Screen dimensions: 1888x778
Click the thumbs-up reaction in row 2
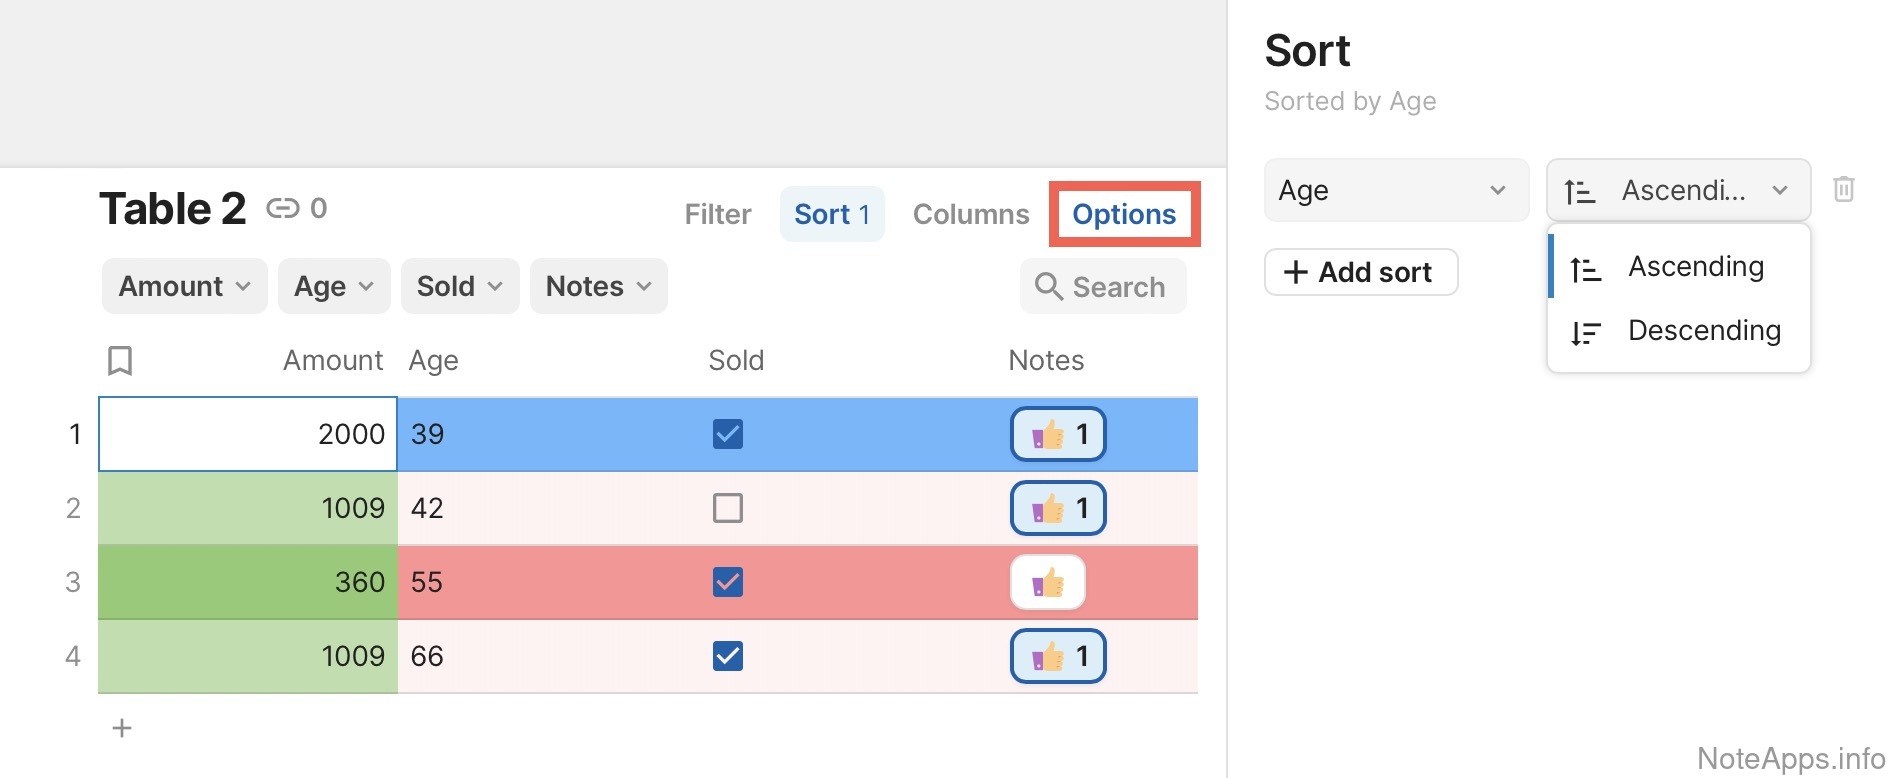1057,508
